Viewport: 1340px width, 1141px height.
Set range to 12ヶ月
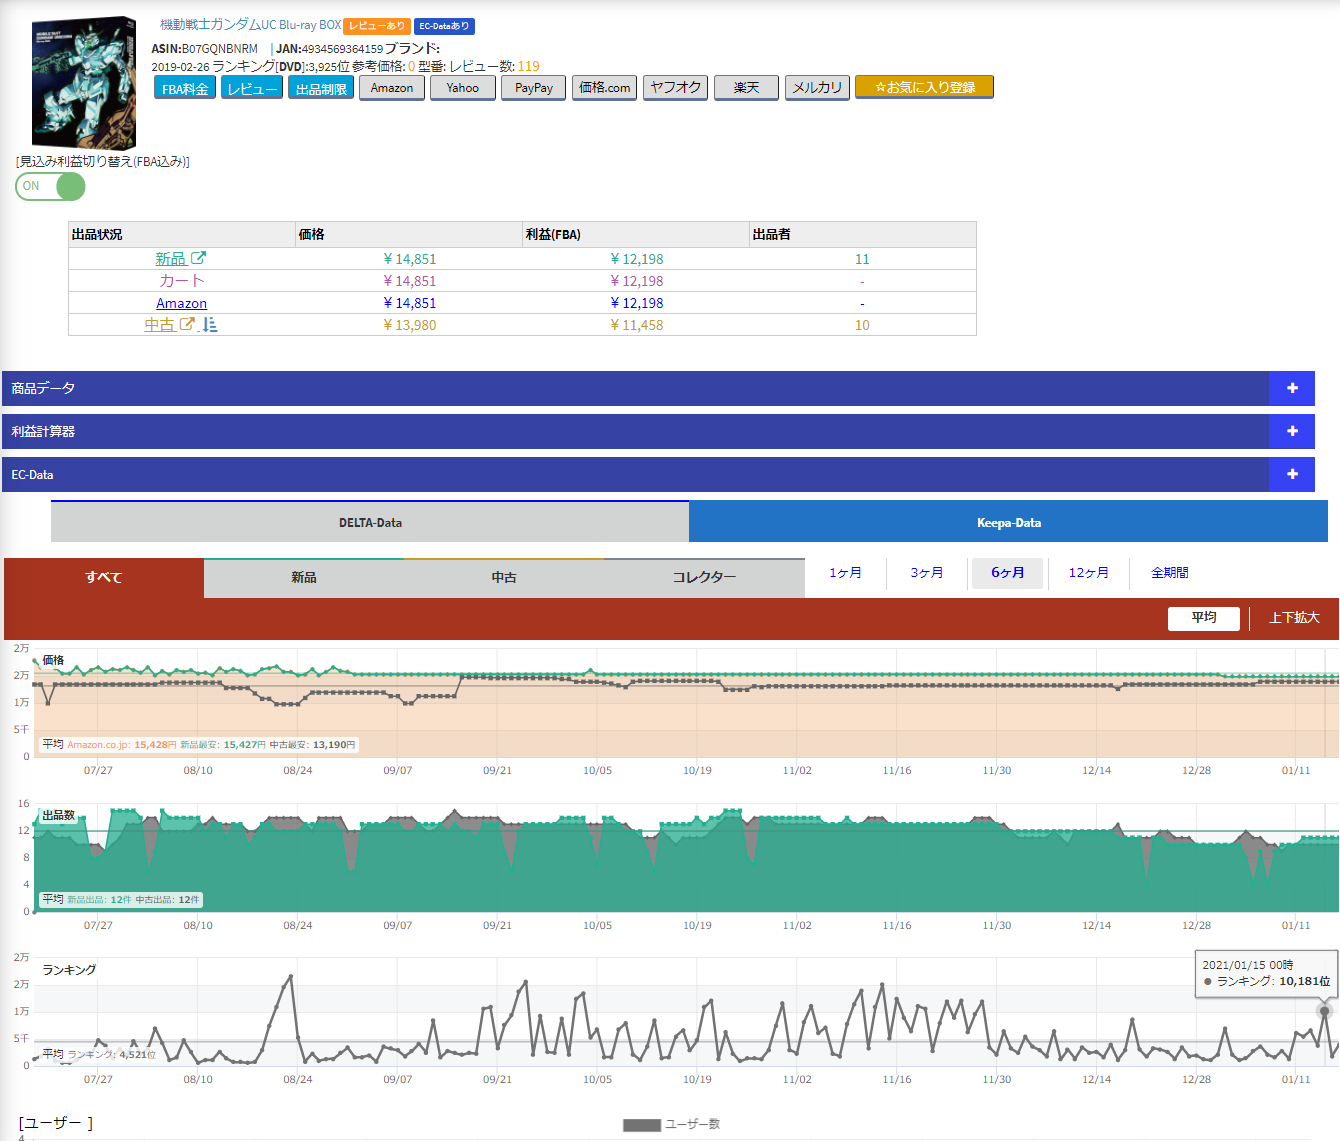[x=1088, y=573]
